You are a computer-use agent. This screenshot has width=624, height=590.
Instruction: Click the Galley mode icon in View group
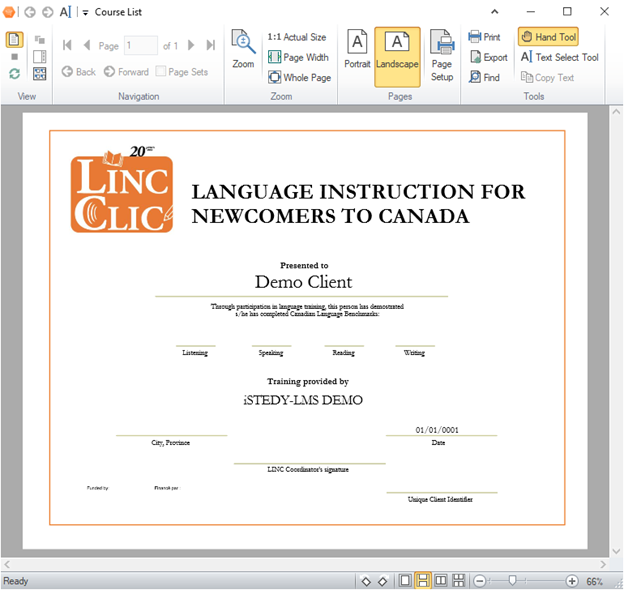39,40
